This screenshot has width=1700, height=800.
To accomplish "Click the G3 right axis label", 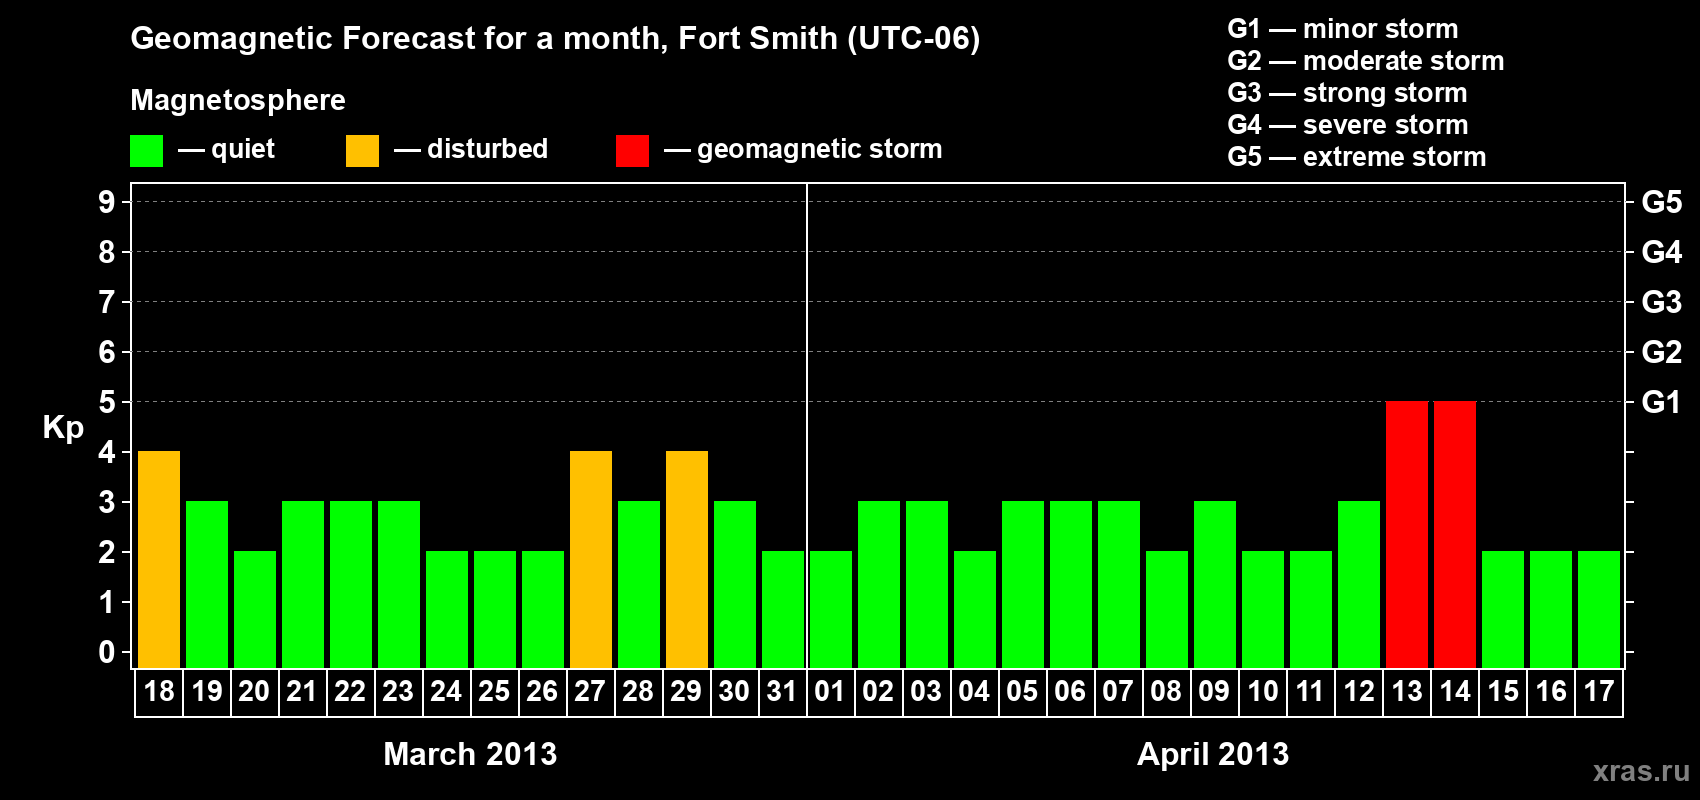I will [x=1662, y=302].
